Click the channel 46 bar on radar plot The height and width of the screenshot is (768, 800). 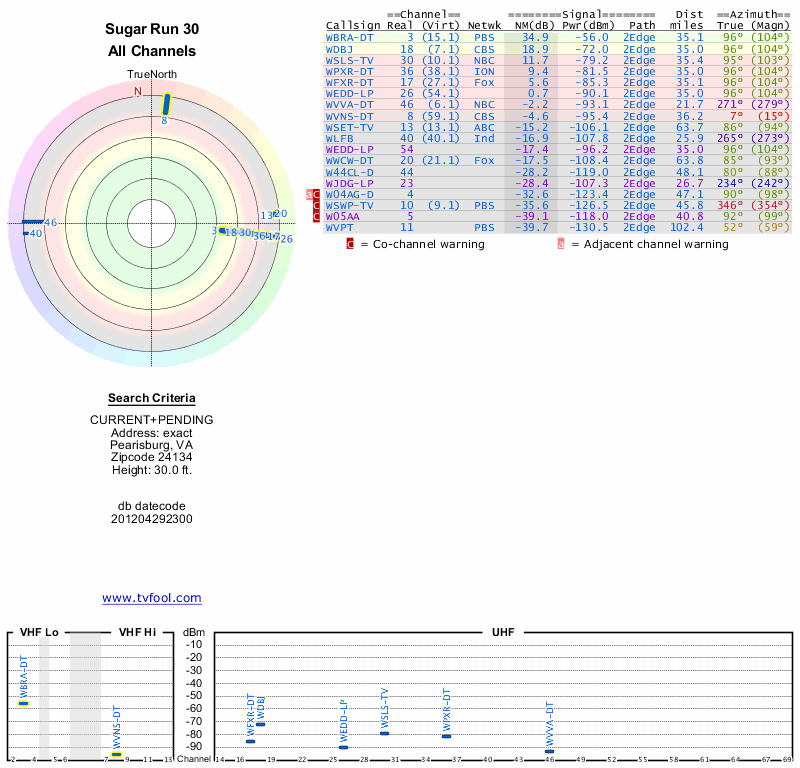point(32,222)
